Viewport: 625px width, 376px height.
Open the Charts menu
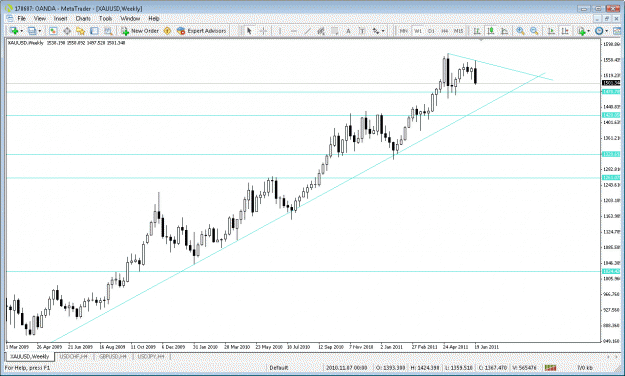tap(83, 18)
